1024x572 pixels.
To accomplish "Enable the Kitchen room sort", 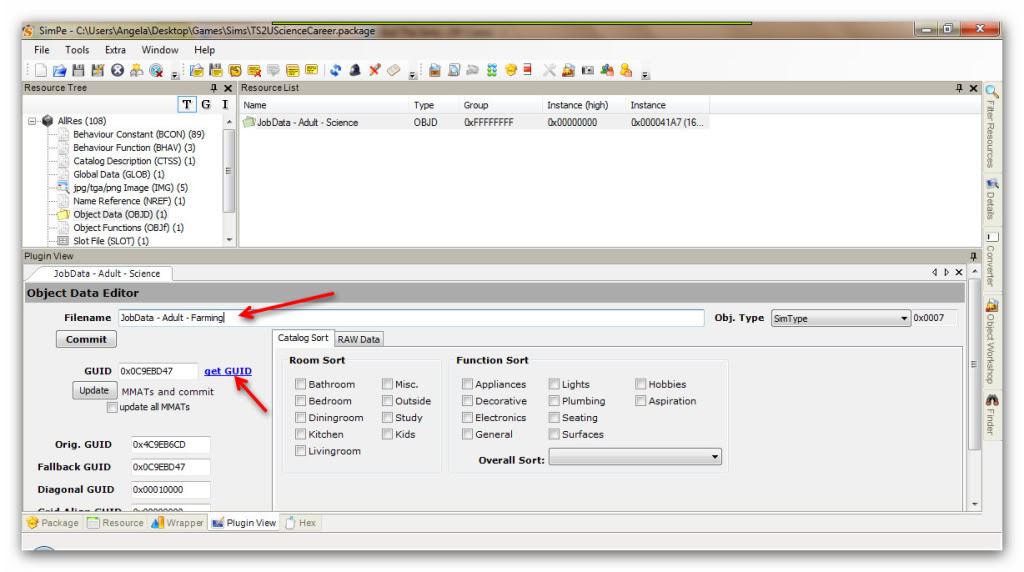I will tap(300, 434).
